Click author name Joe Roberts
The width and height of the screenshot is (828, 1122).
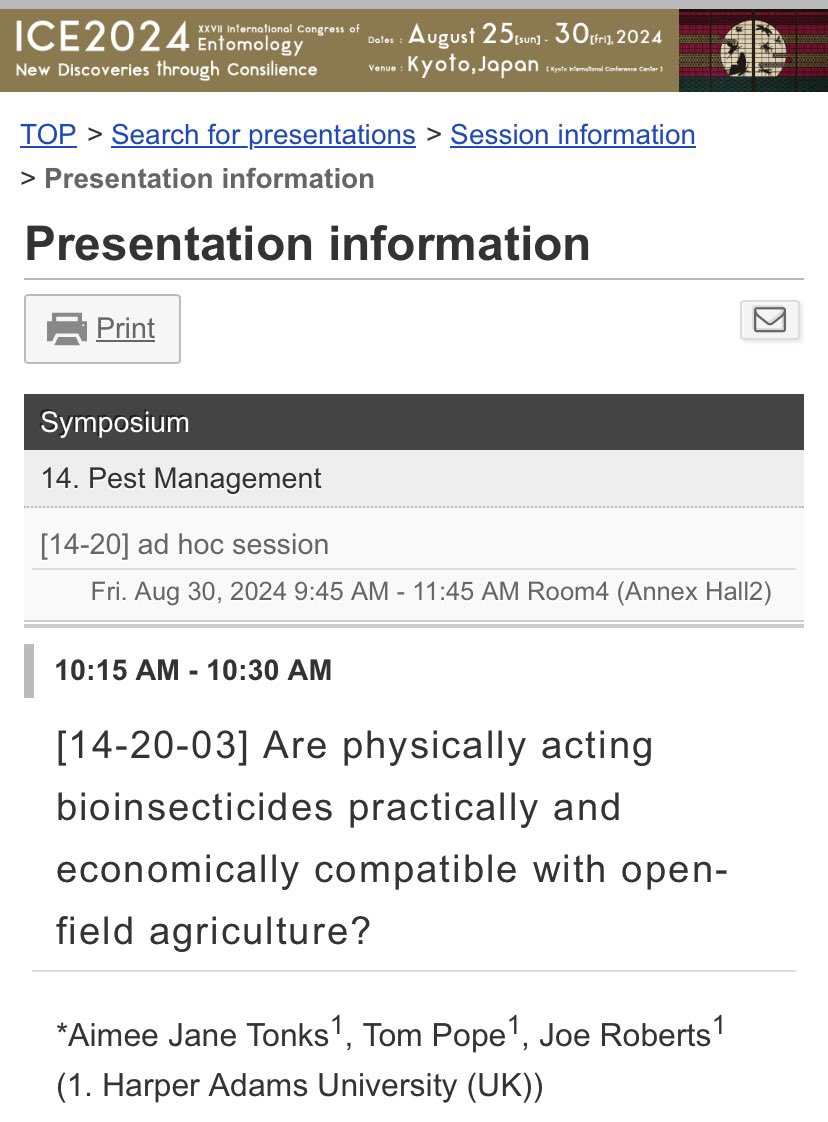(x=625, y=1035)
